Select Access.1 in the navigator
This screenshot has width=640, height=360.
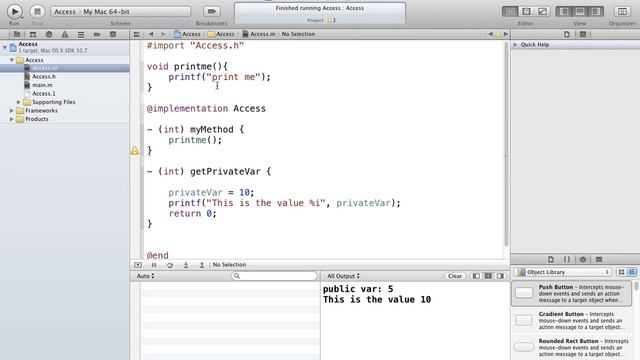pyautogui.click(x=44, y=93)
